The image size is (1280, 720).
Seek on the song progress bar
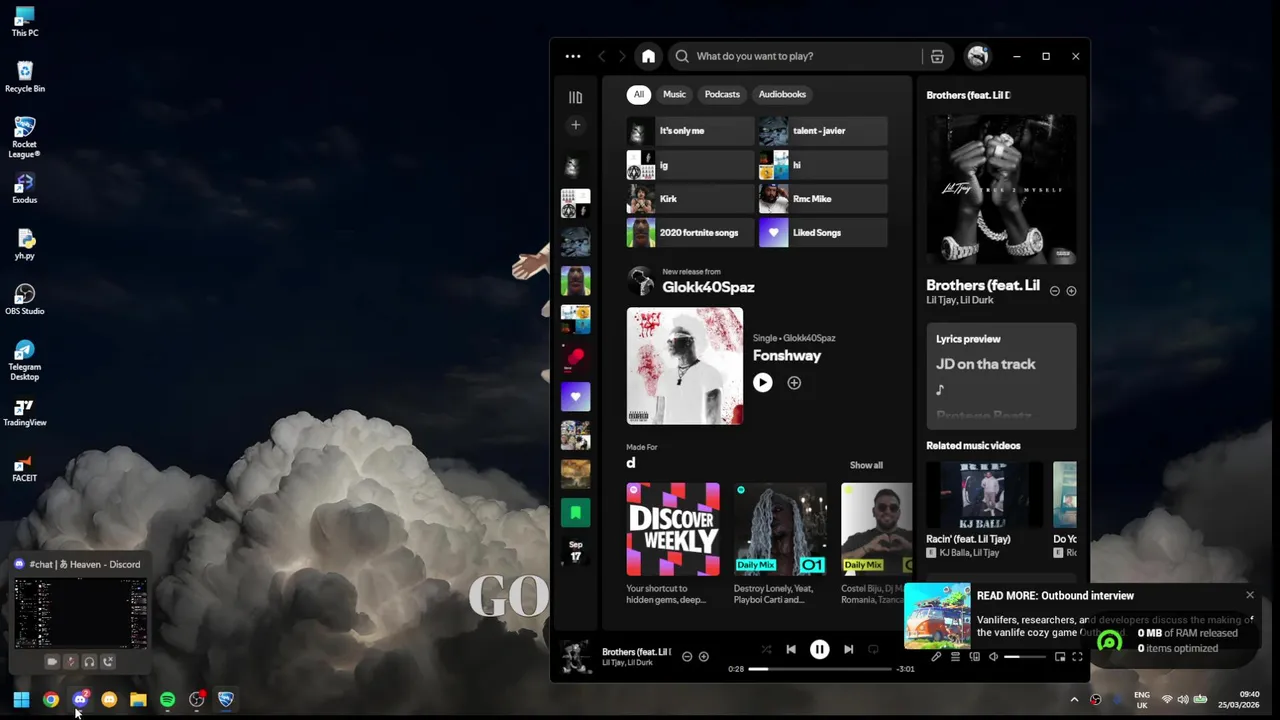[x=819, y=668]
